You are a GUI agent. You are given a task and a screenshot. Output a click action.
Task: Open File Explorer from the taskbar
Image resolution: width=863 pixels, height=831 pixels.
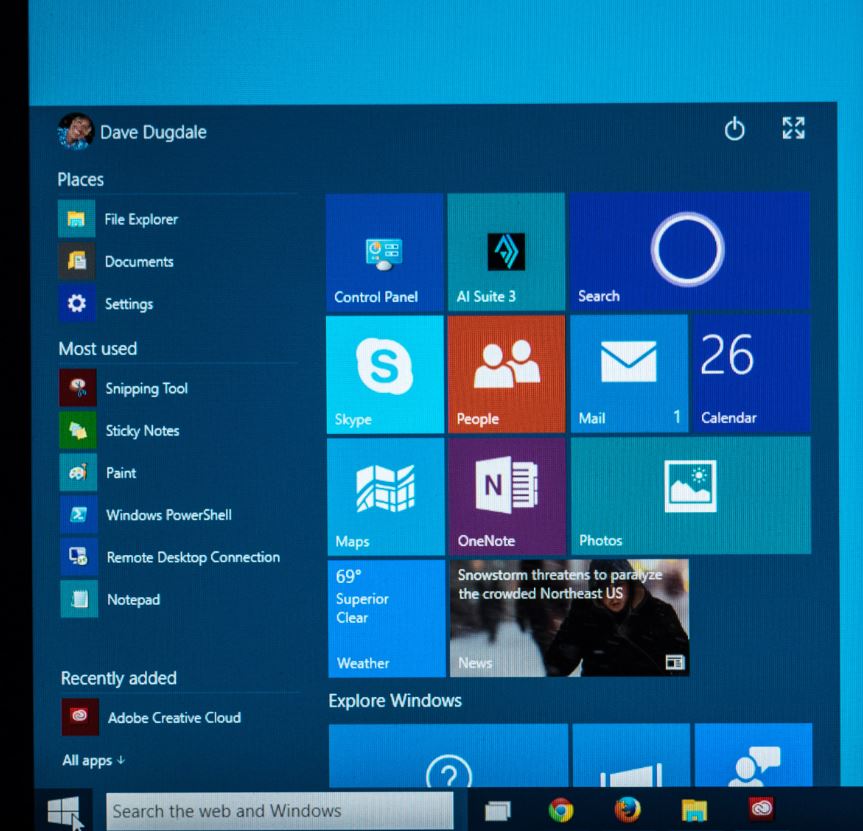[694, 810]
